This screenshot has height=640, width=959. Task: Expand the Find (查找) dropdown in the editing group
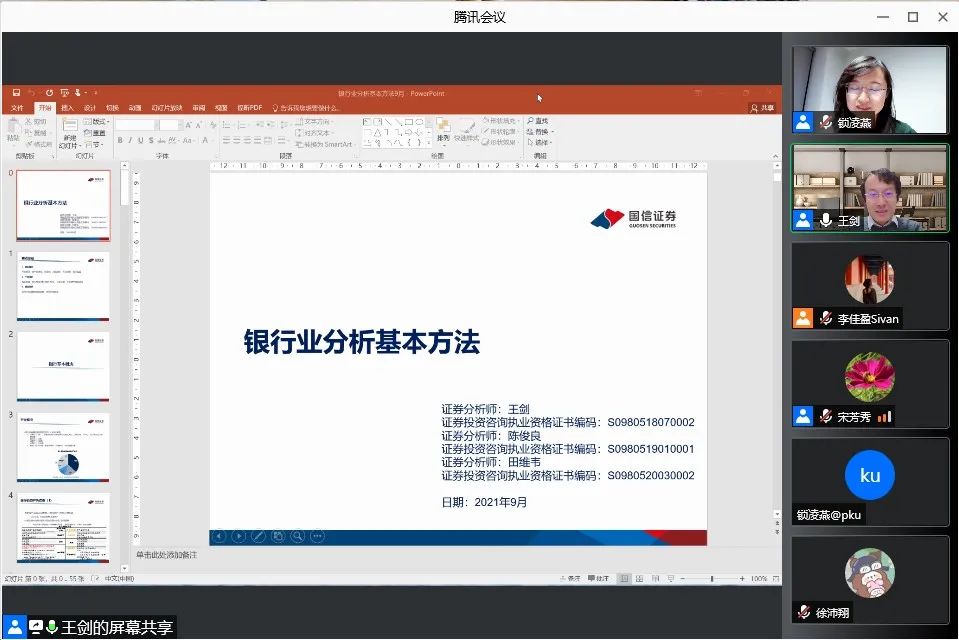point(542,121)
